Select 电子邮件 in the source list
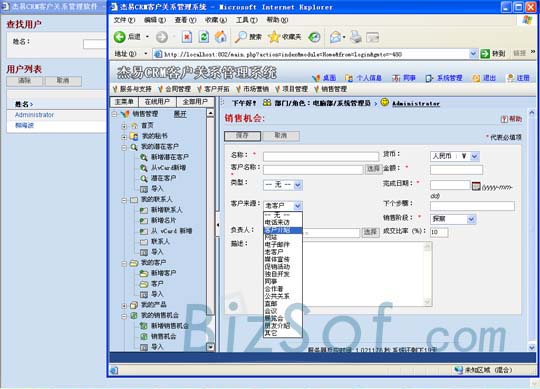Viewport: 540px width, 389px height. (x=277, y=244)
